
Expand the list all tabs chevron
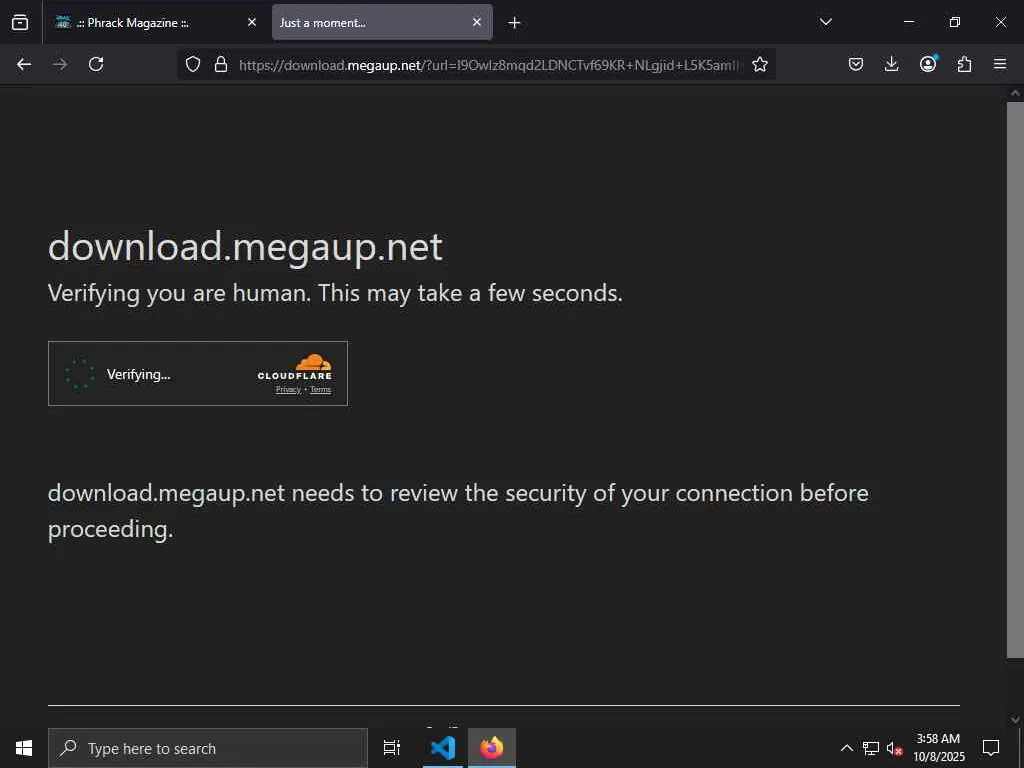825,22
